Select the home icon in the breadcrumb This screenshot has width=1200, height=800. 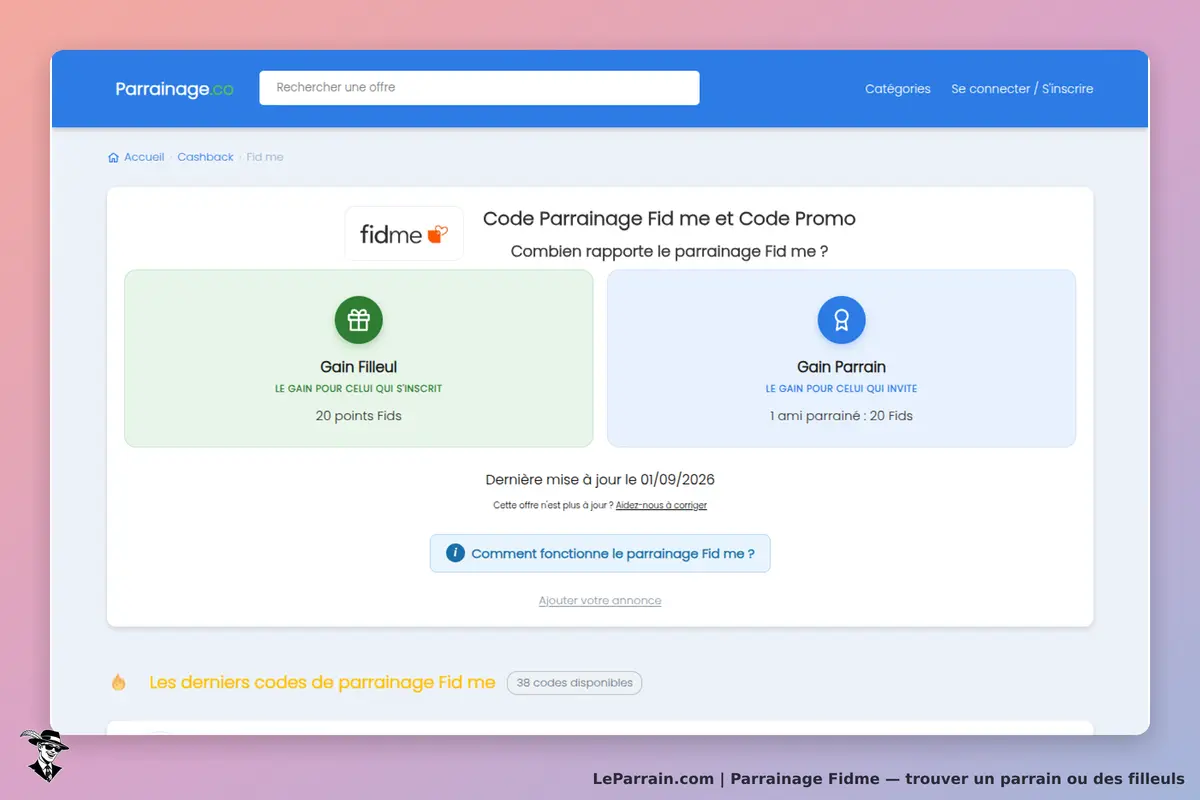(113, 157)
